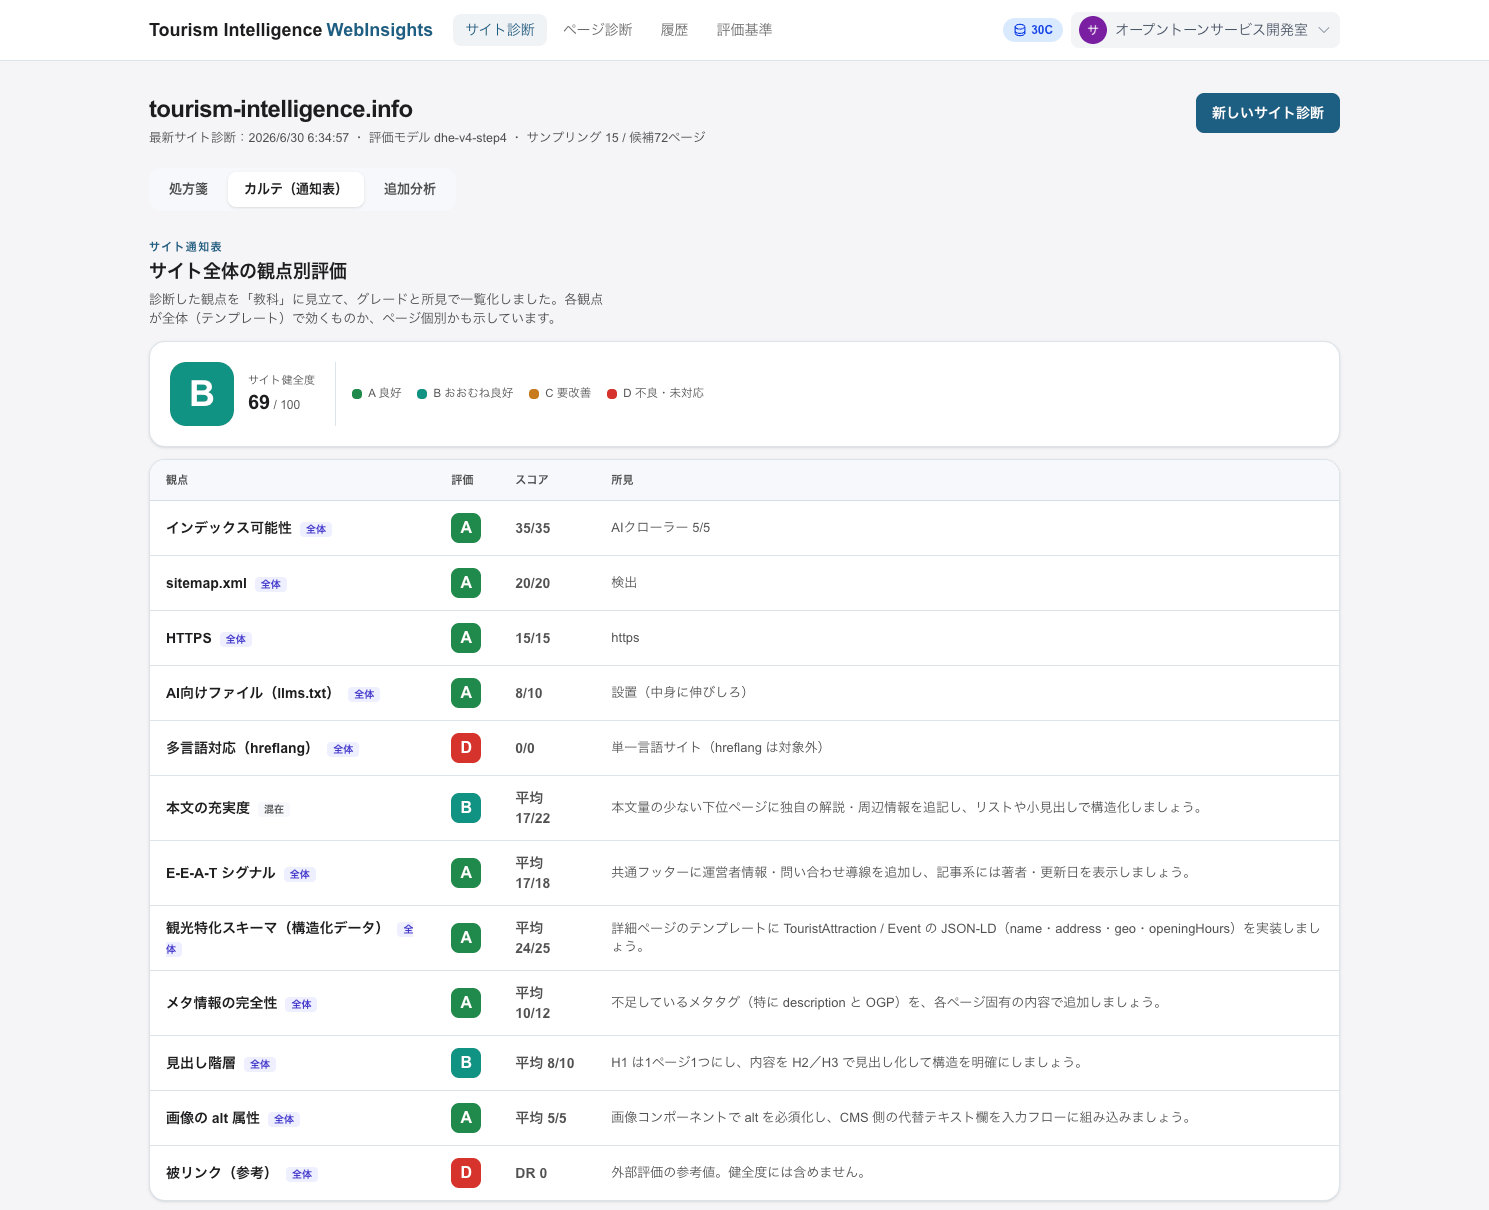Click the A grade badge for メタ情報の完全性
This screenshot has height=1210, width=1489.
click(466, 1003)
